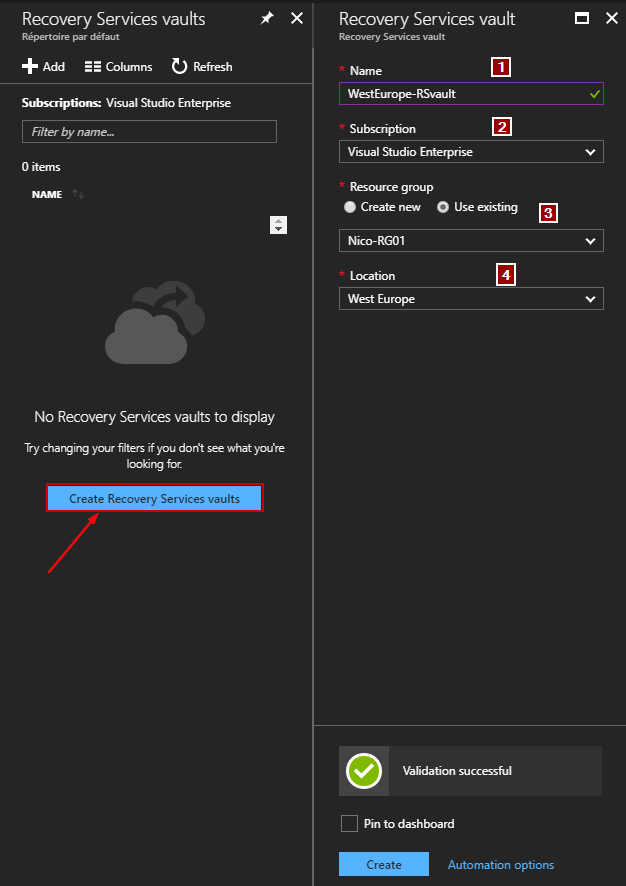626x886 pixels.
Task: Click the Add plus icon
Action: coord(29,67)
